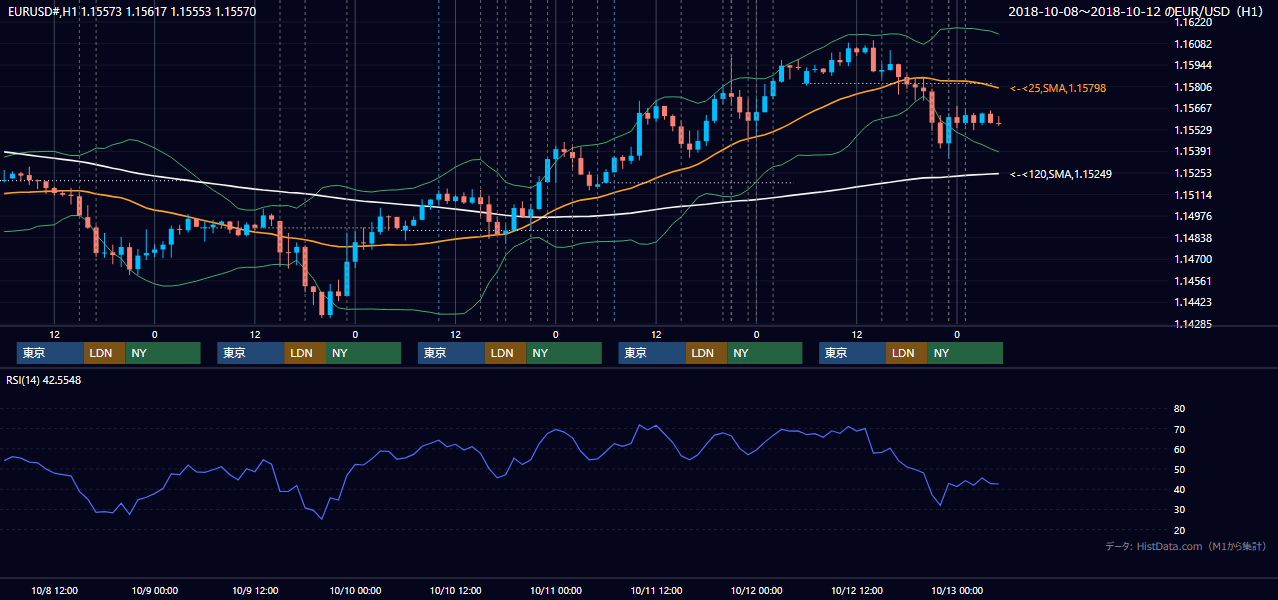1278x600 pixels.
Task: Click price axis label 1.15667
Action: pyautogui.click(x=1193, y=109)
